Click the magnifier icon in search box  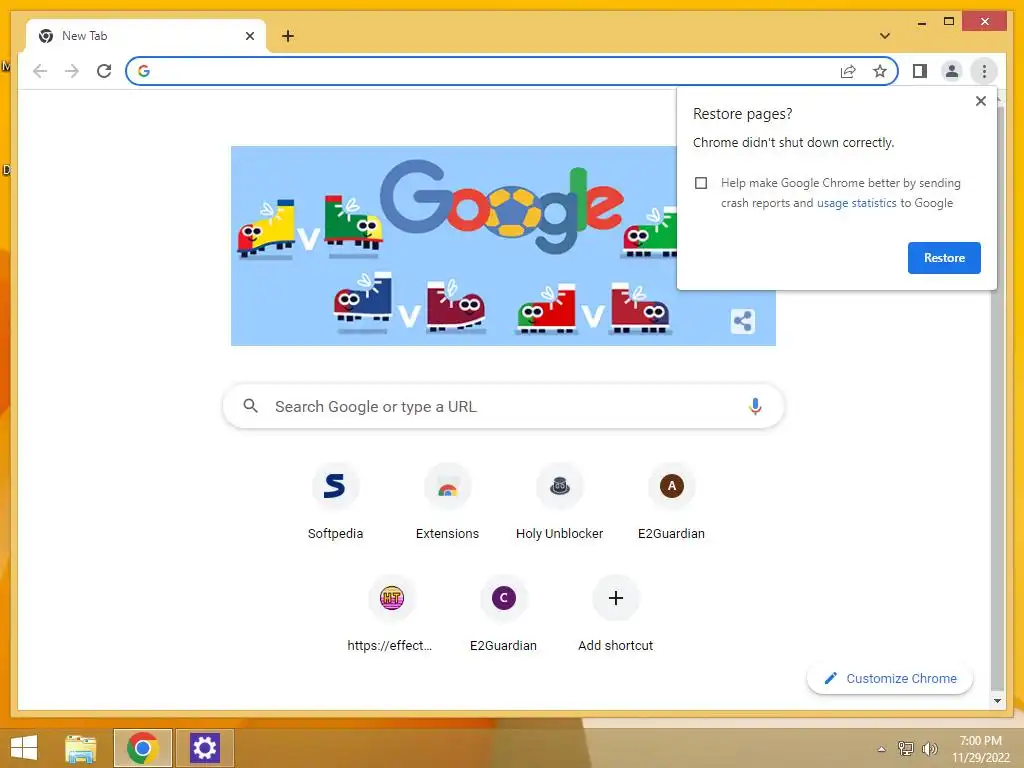250,406
